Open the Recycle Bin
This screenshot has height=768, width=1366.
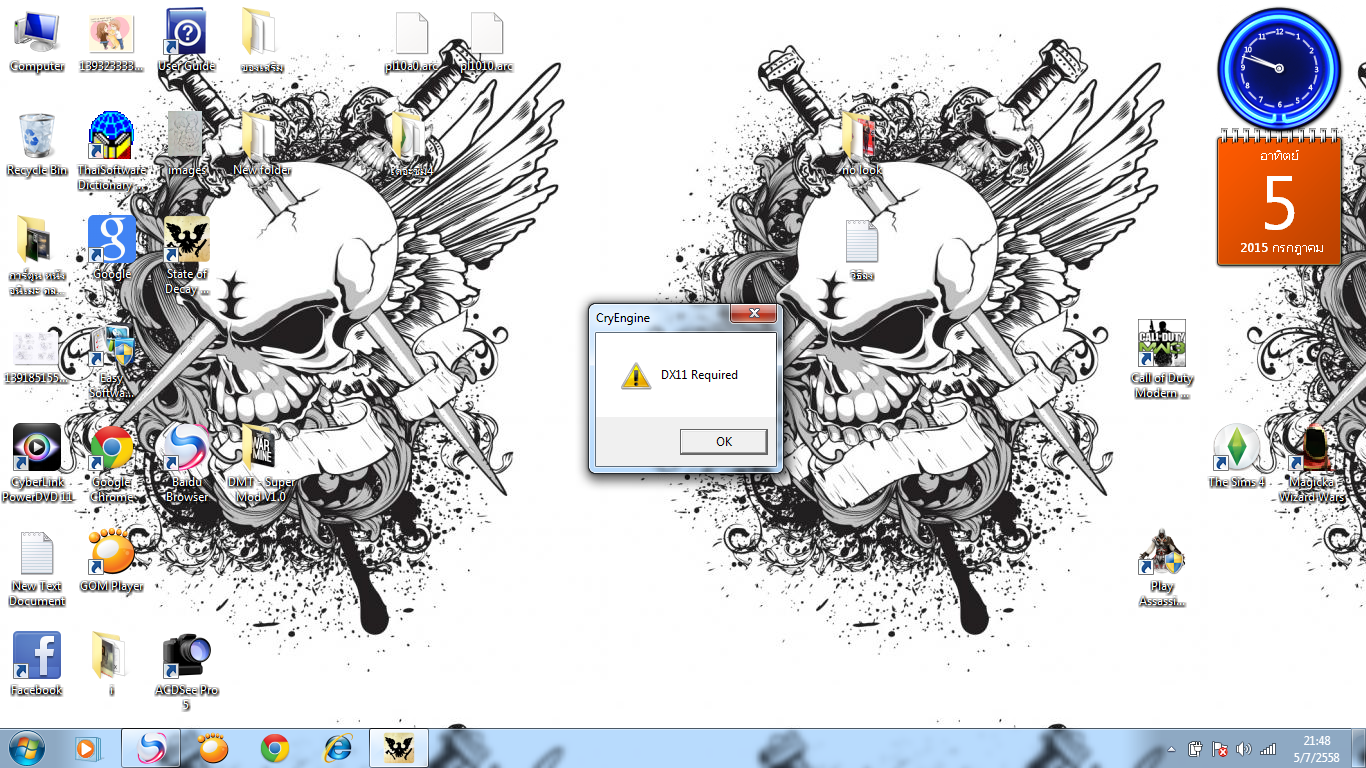coord(37,136)
